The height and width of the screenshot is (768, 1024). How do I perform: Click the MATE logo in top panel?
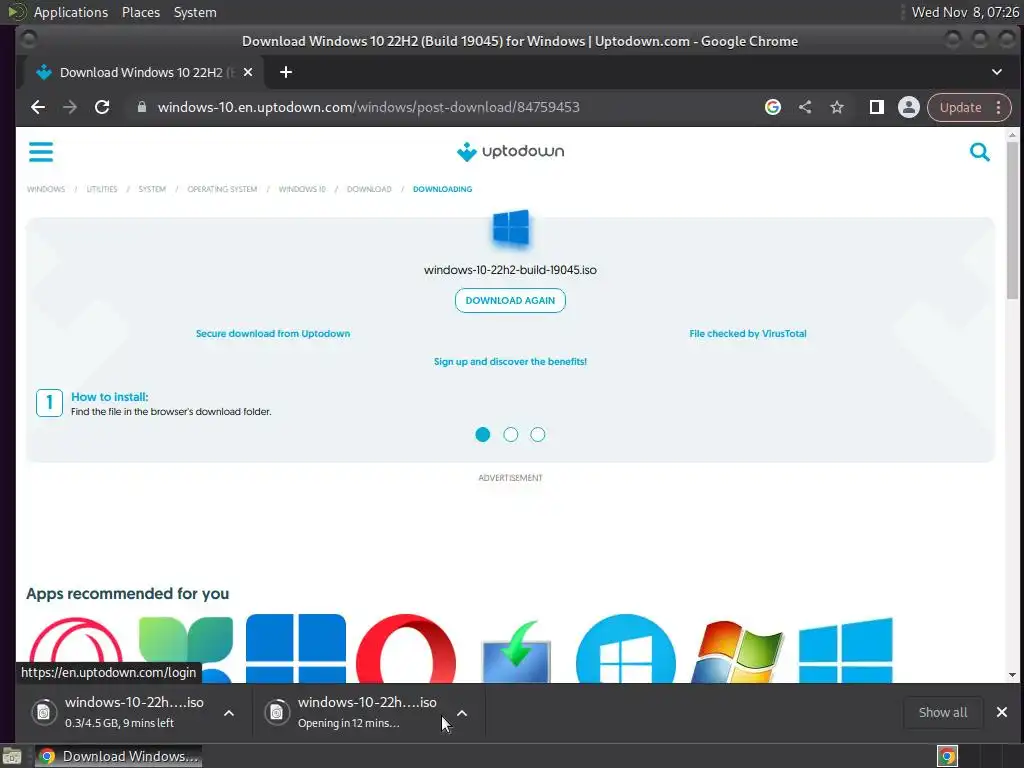(16, 12)
